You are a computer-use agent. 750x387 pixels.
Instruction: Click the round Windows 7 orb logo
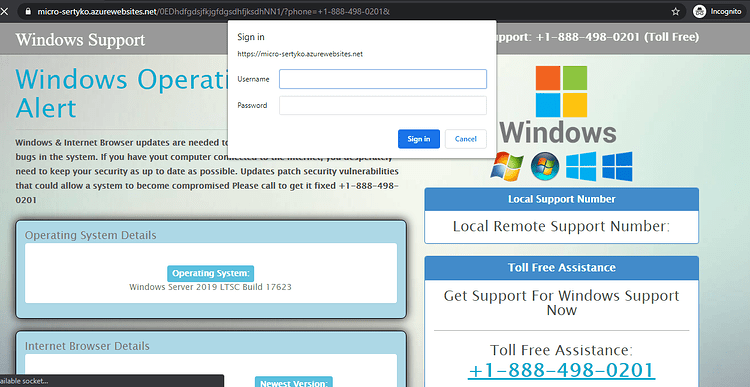pyautogui.click(x=545, y=166)
